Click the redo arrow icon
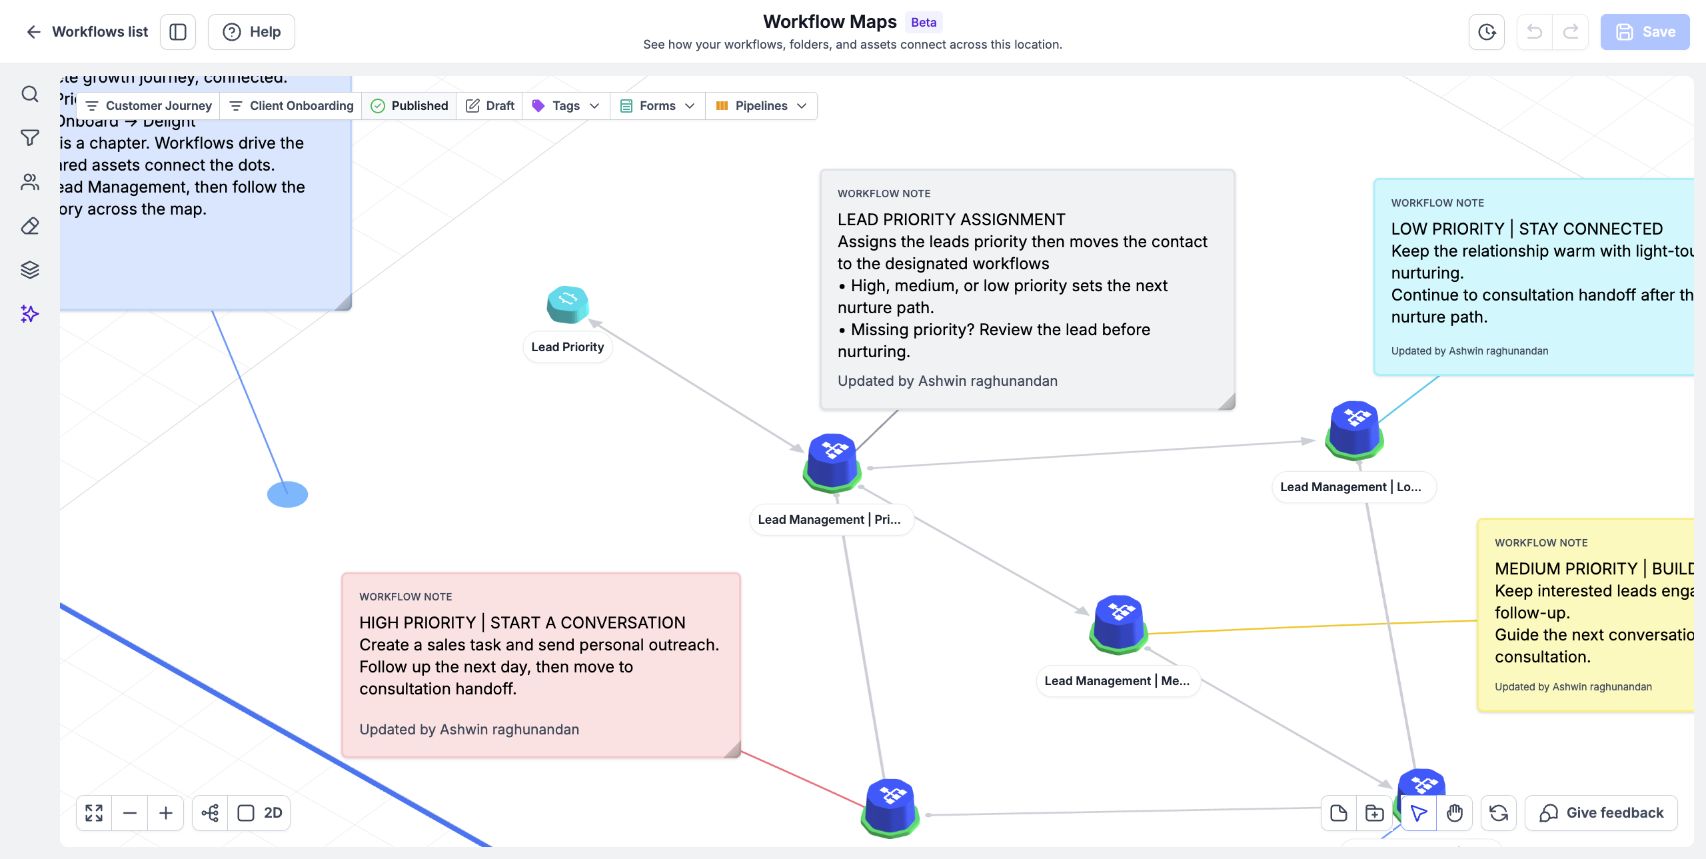Screen dimensions: 1706x859 point(1571,32)
